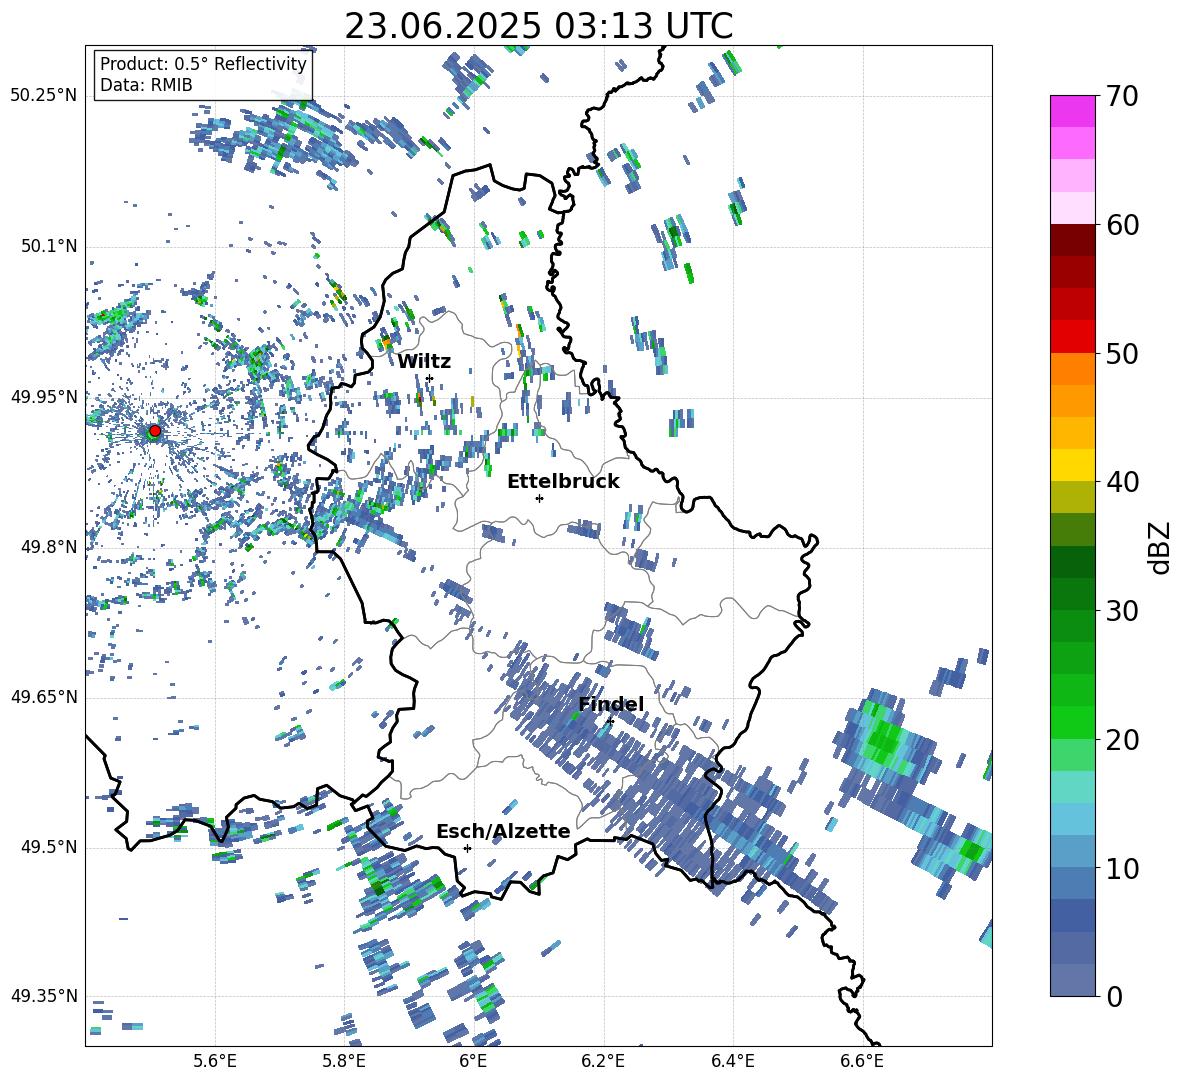1184x1081 pixels.
Task: Click the 50.1°N latitude label
Action: (x=48, y=247)
